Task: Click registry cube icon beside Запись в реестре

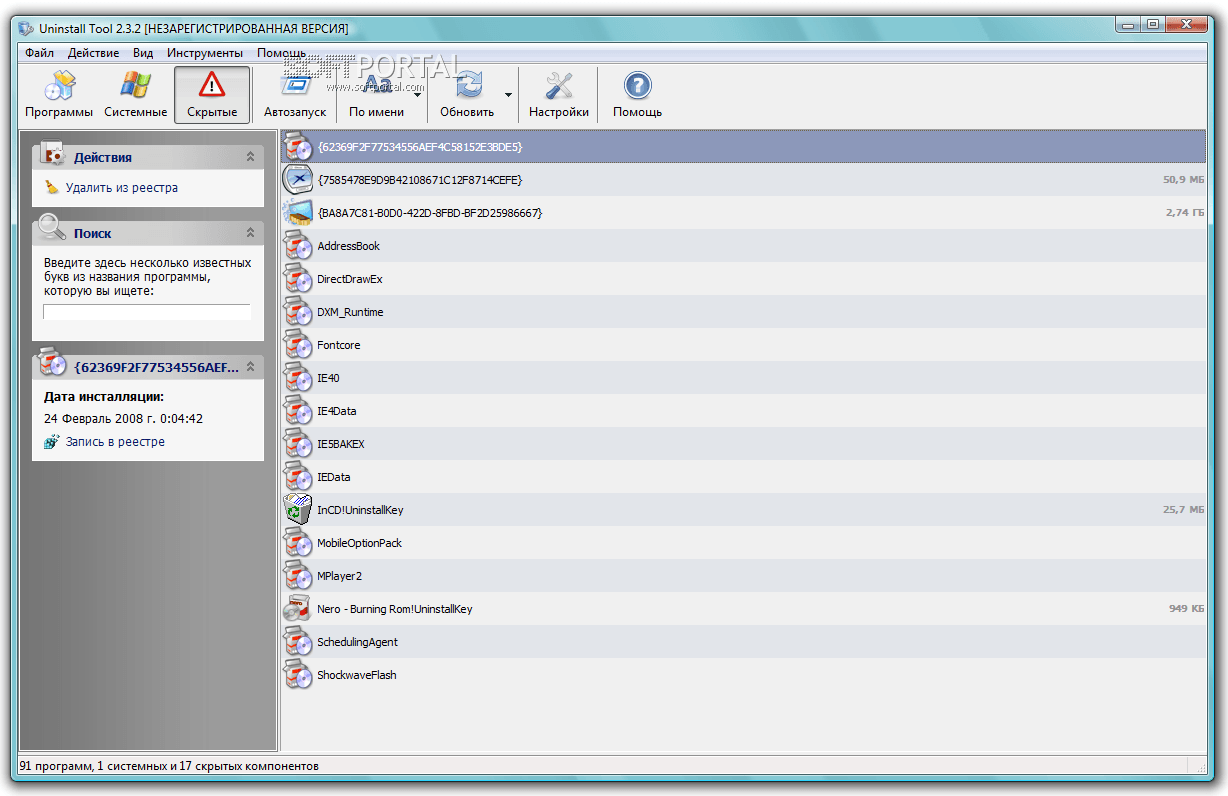Action: [x=52, y=441]
